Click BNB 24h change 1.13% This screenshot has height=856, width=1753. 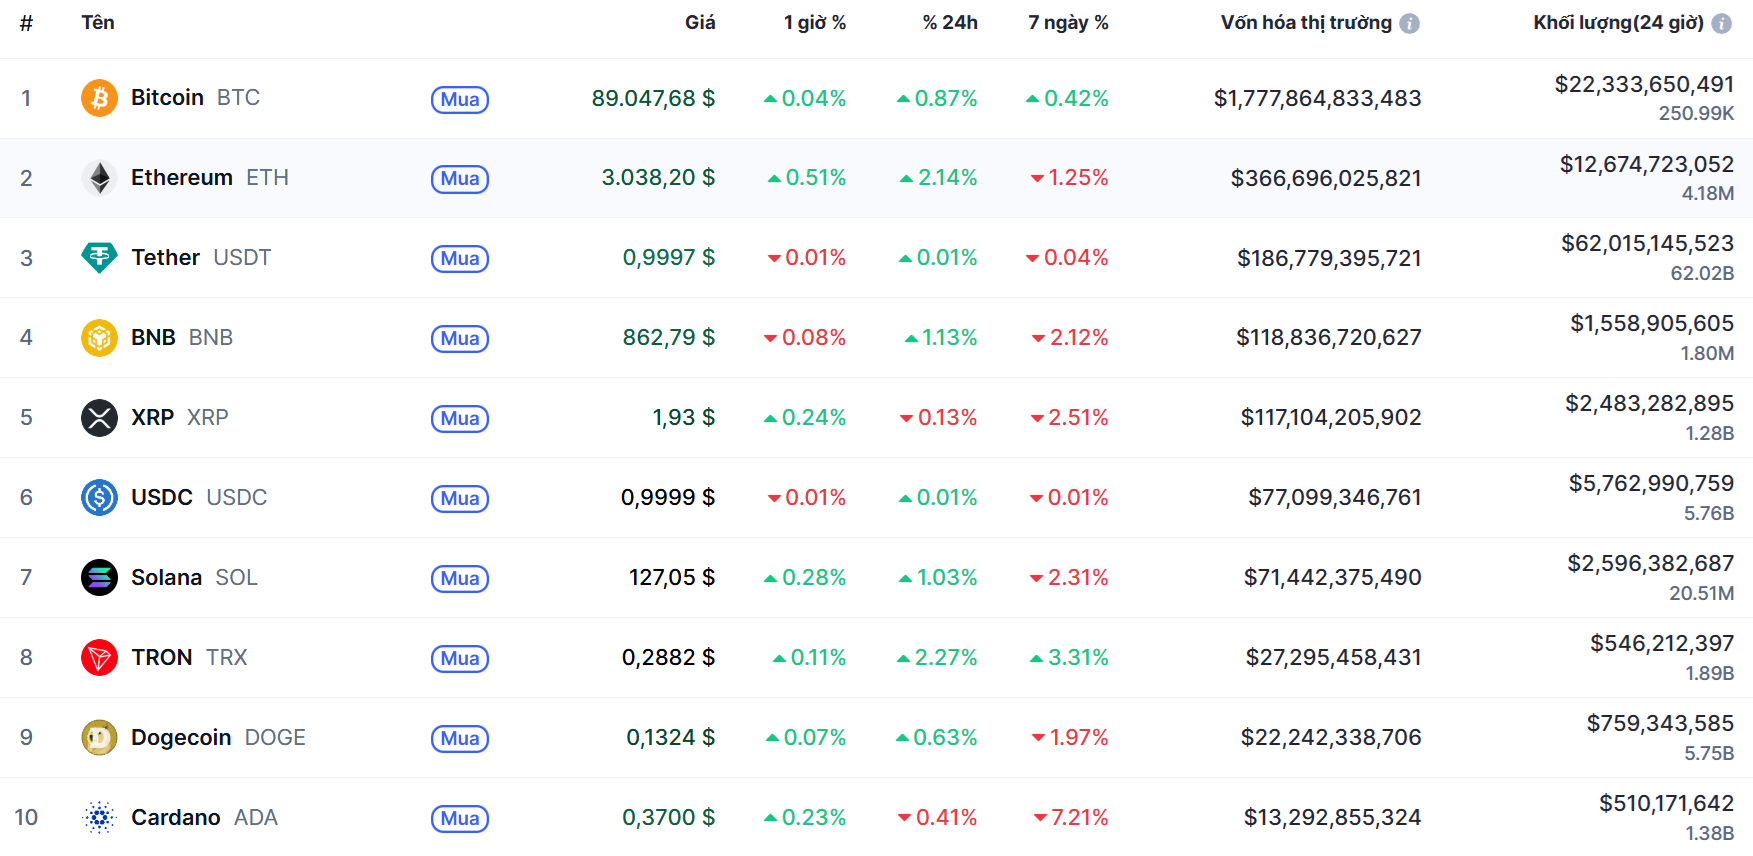[940, 338]
